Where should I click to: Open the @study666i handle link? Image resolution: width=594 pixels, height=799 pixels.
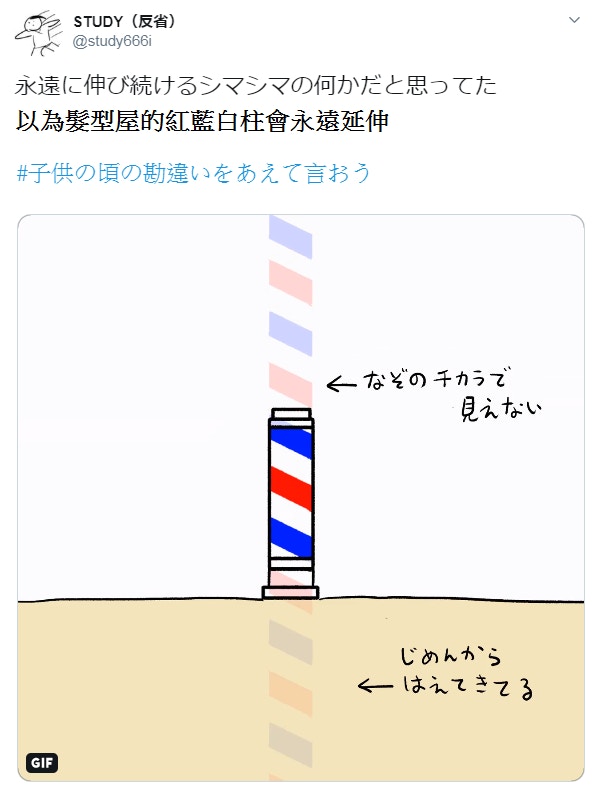pyautogui.click(x=112, y=41)
